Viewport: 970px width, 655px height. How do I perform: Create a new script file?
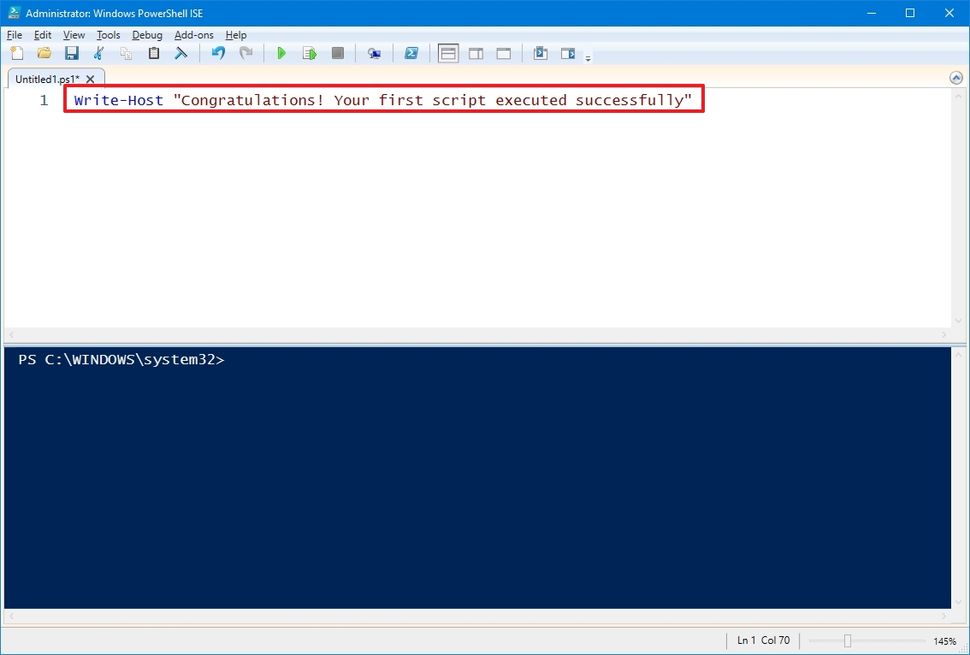click(17, 53)
